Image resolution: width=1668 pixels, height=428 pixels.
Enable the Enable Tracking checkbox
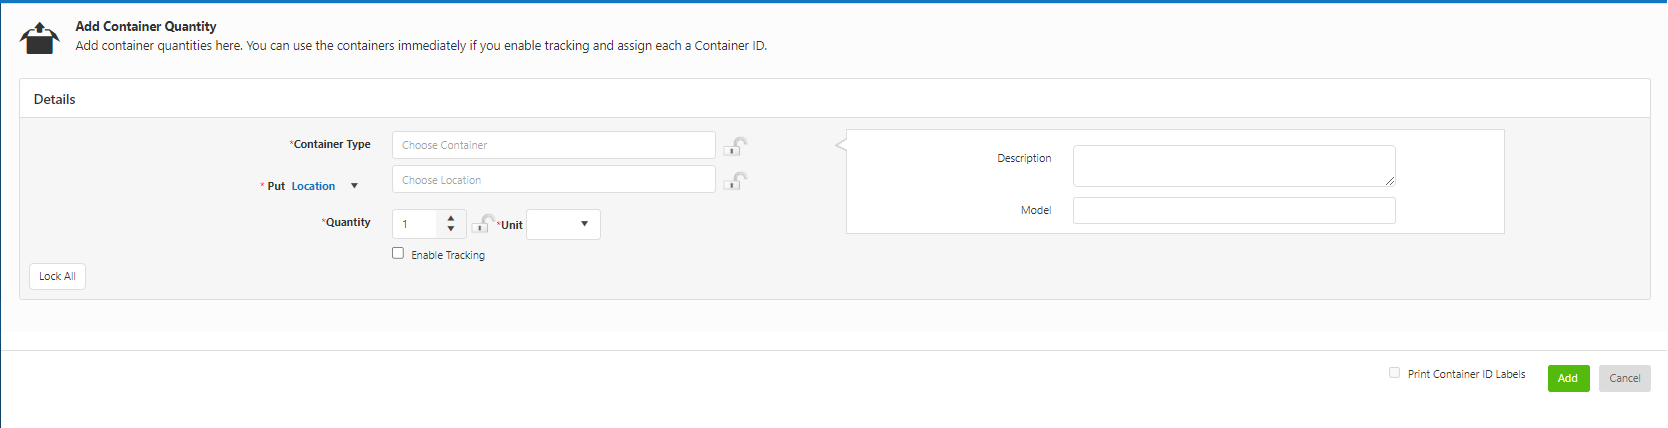pyautogui.click(x=398, y=253)
